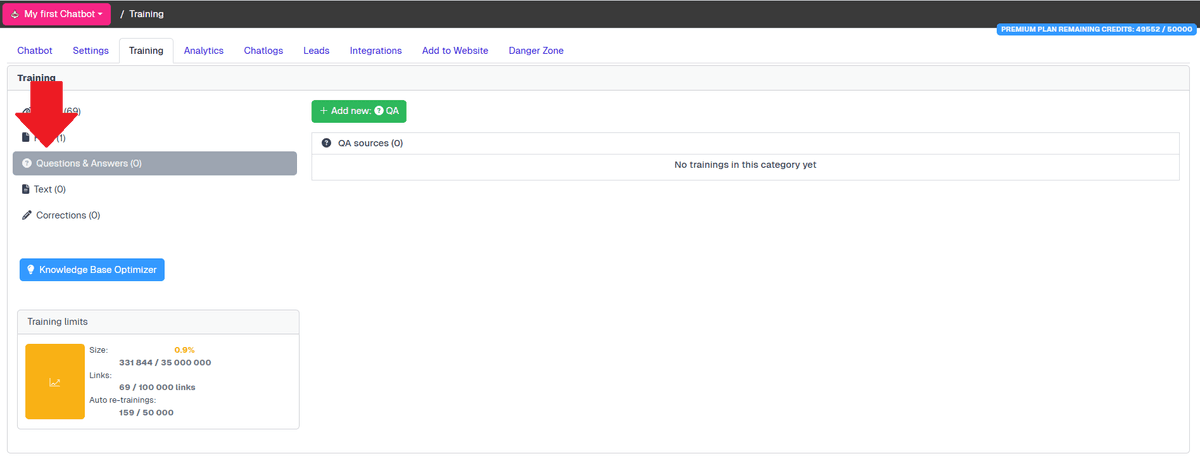Screen dimensions: 1200x468
Task: Go to the Analytics tab
Action: 204,51
